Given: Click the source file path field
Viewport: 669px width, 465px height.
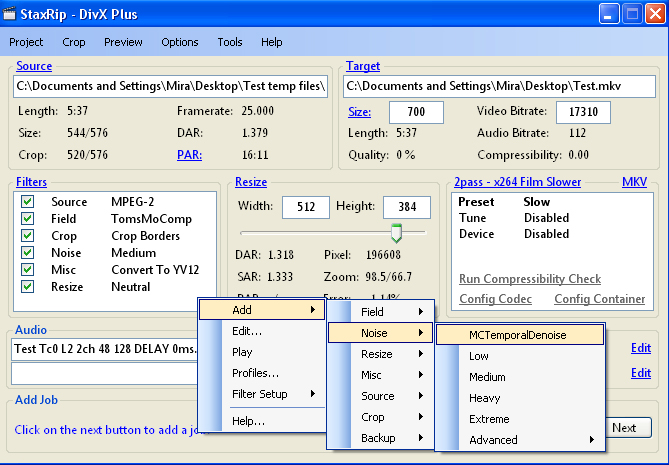Looking at the screenshot, I should pos(170,86).
